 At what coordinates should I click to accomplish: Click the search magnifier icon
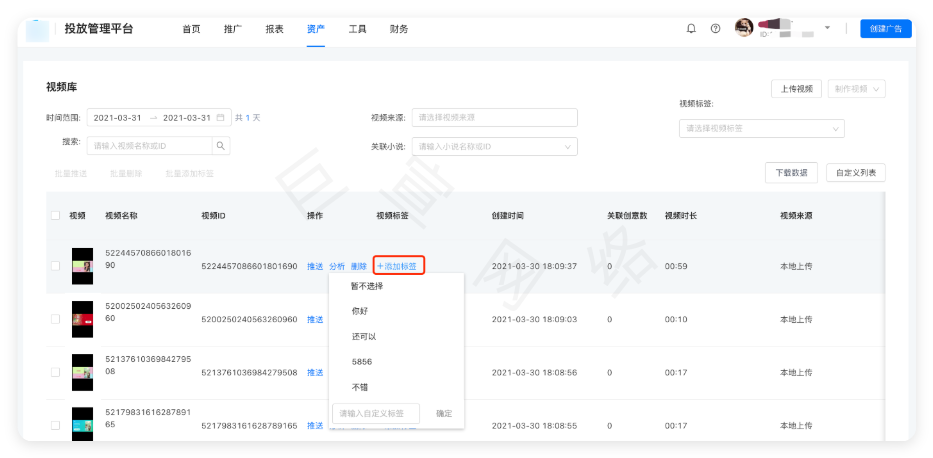coord(221,146)
